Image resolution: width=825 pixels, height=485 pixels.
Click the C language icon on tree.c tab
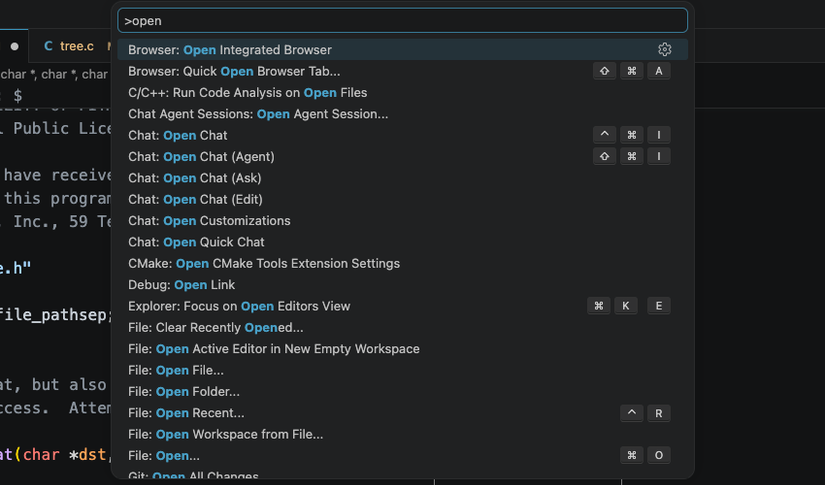48,46
